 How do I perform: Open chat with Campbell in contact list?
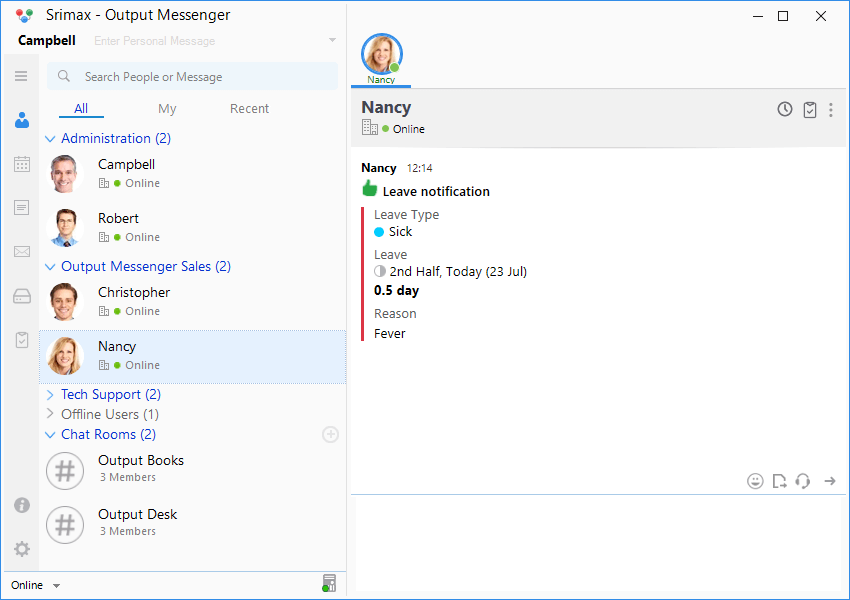click(192, 174)
